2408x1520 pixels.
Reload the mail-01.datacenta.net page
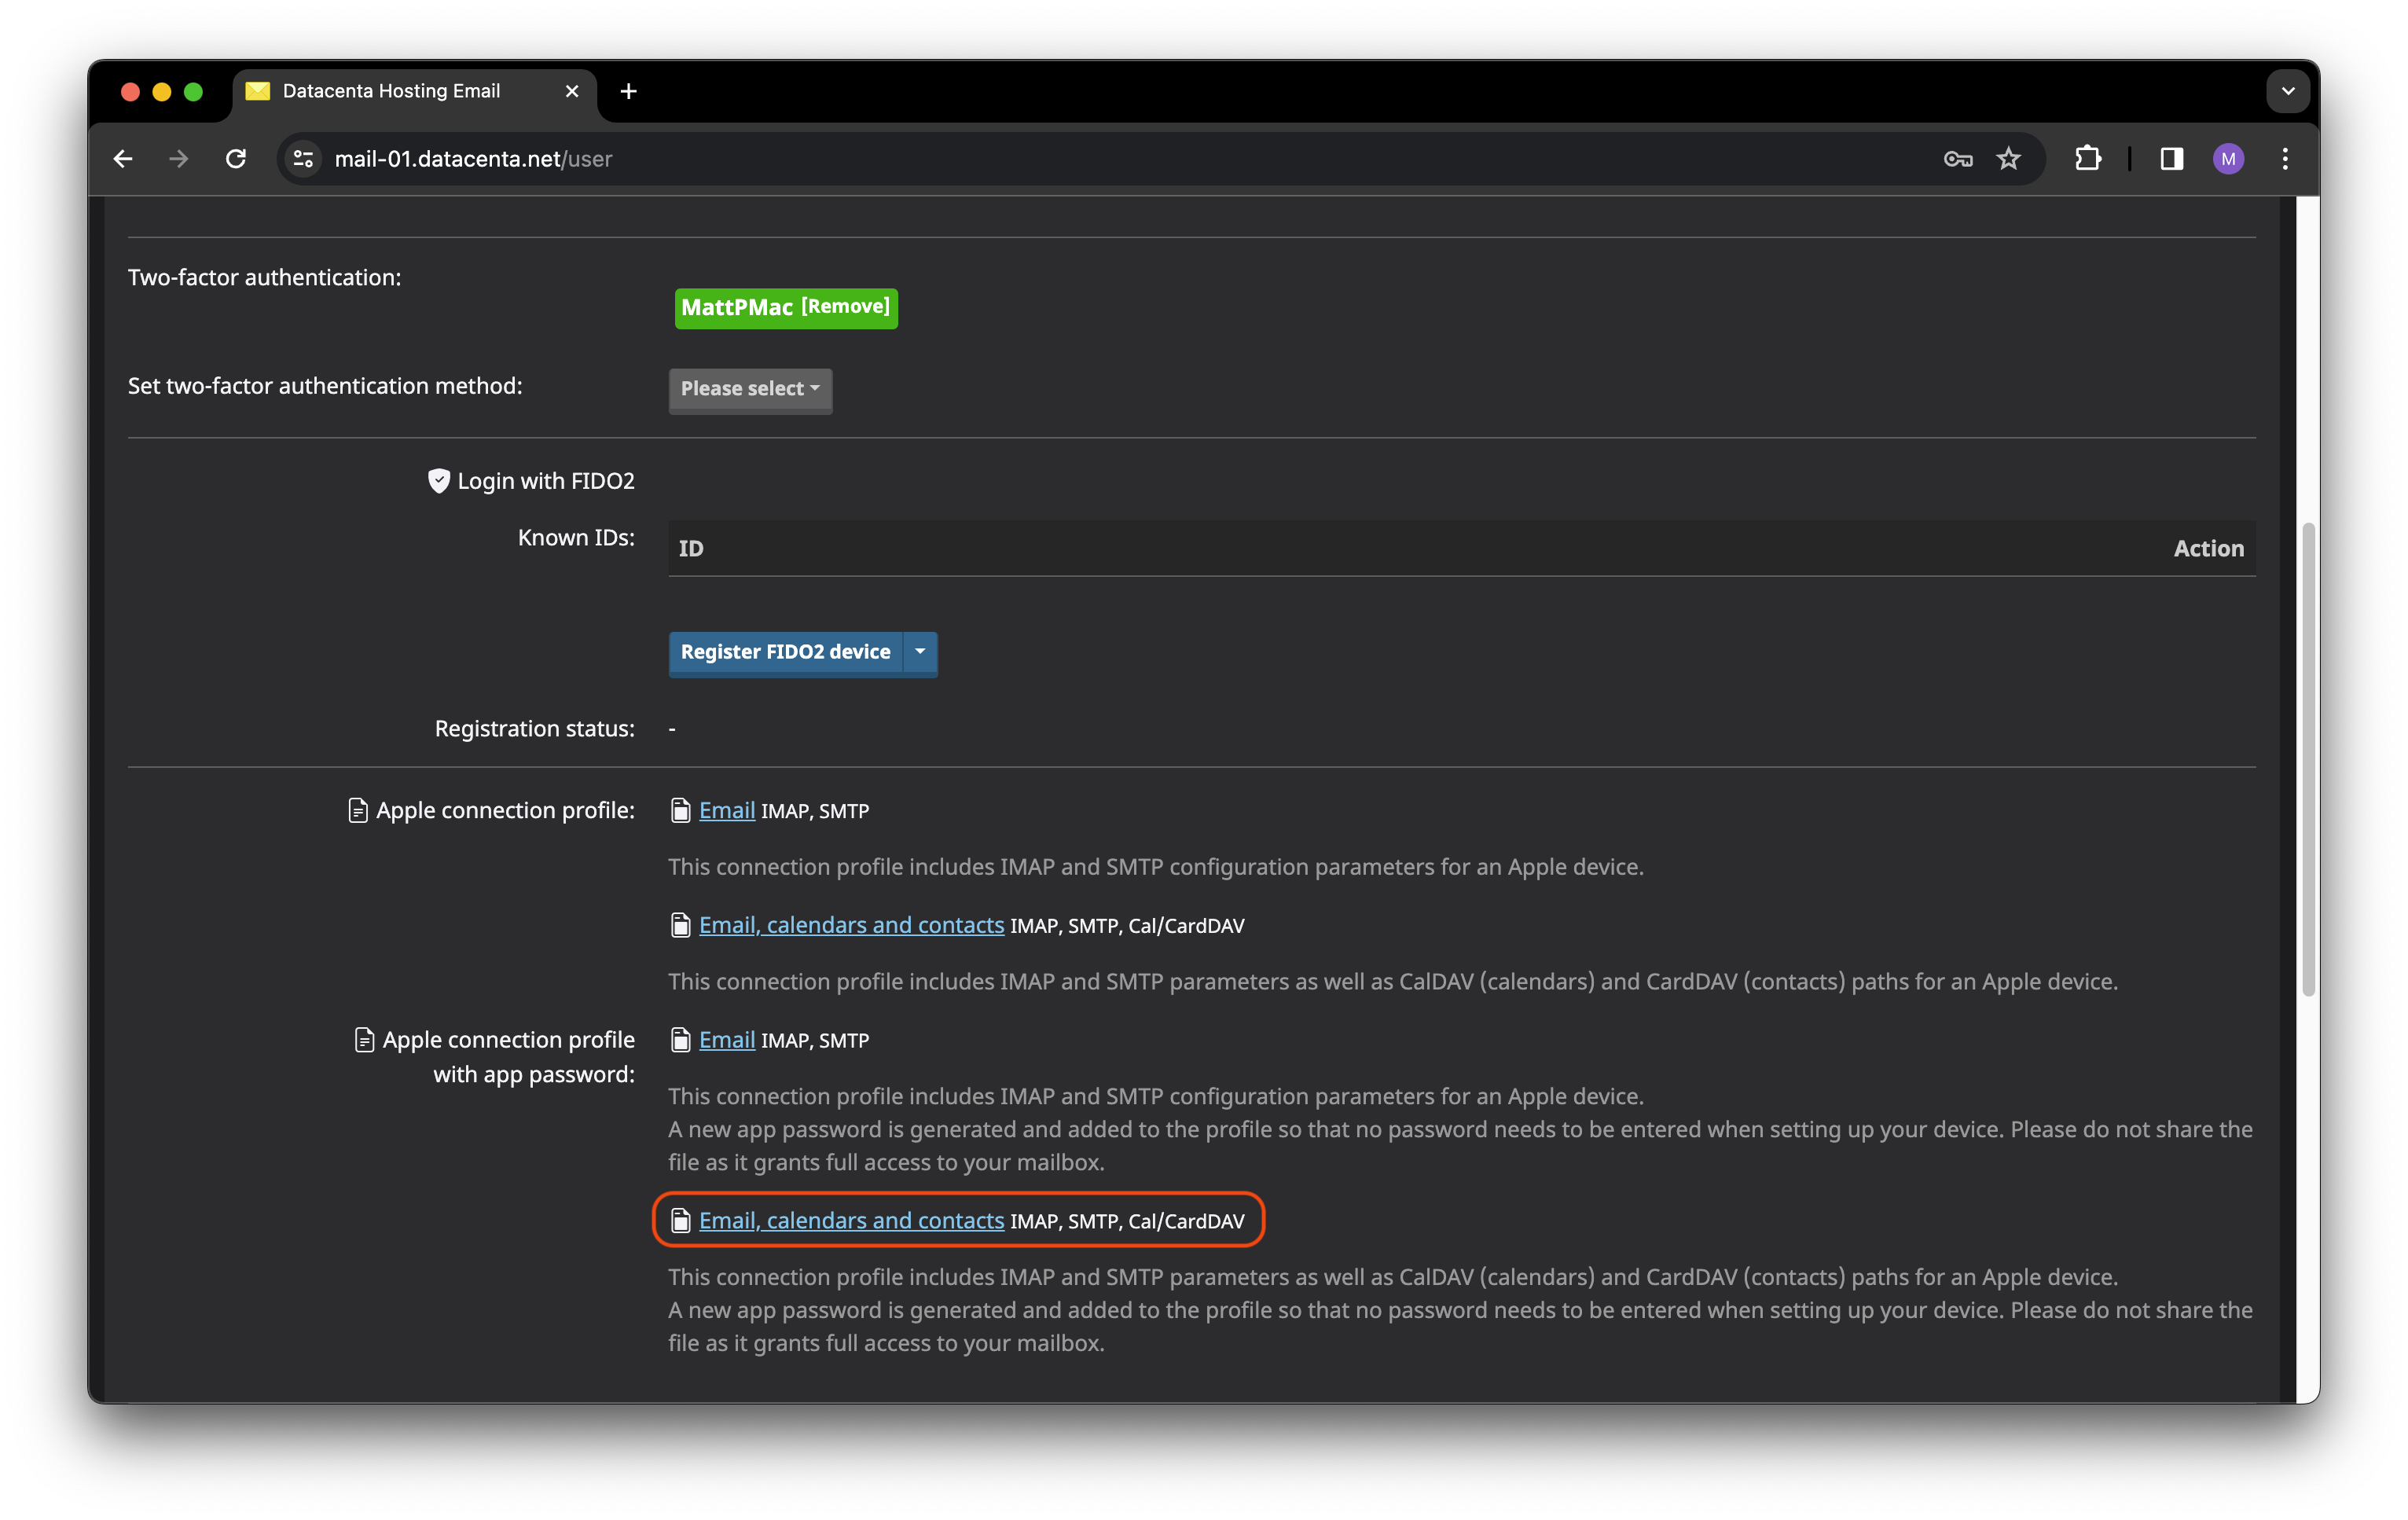pos(236,159)
